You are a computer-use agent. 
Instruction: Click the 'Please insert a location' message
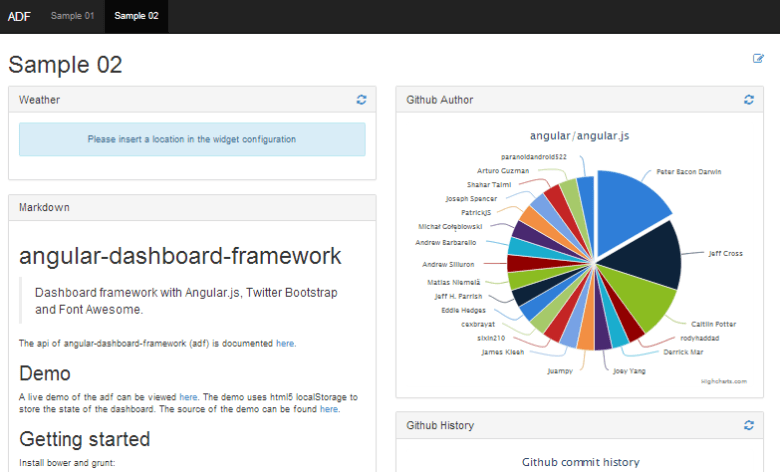pos(192,139)
